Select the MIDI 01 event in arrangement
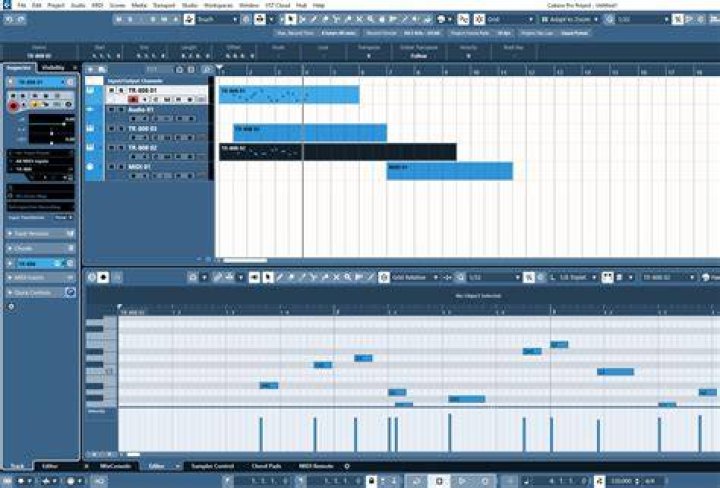720x488 pixels. click(x=450, y=171)
